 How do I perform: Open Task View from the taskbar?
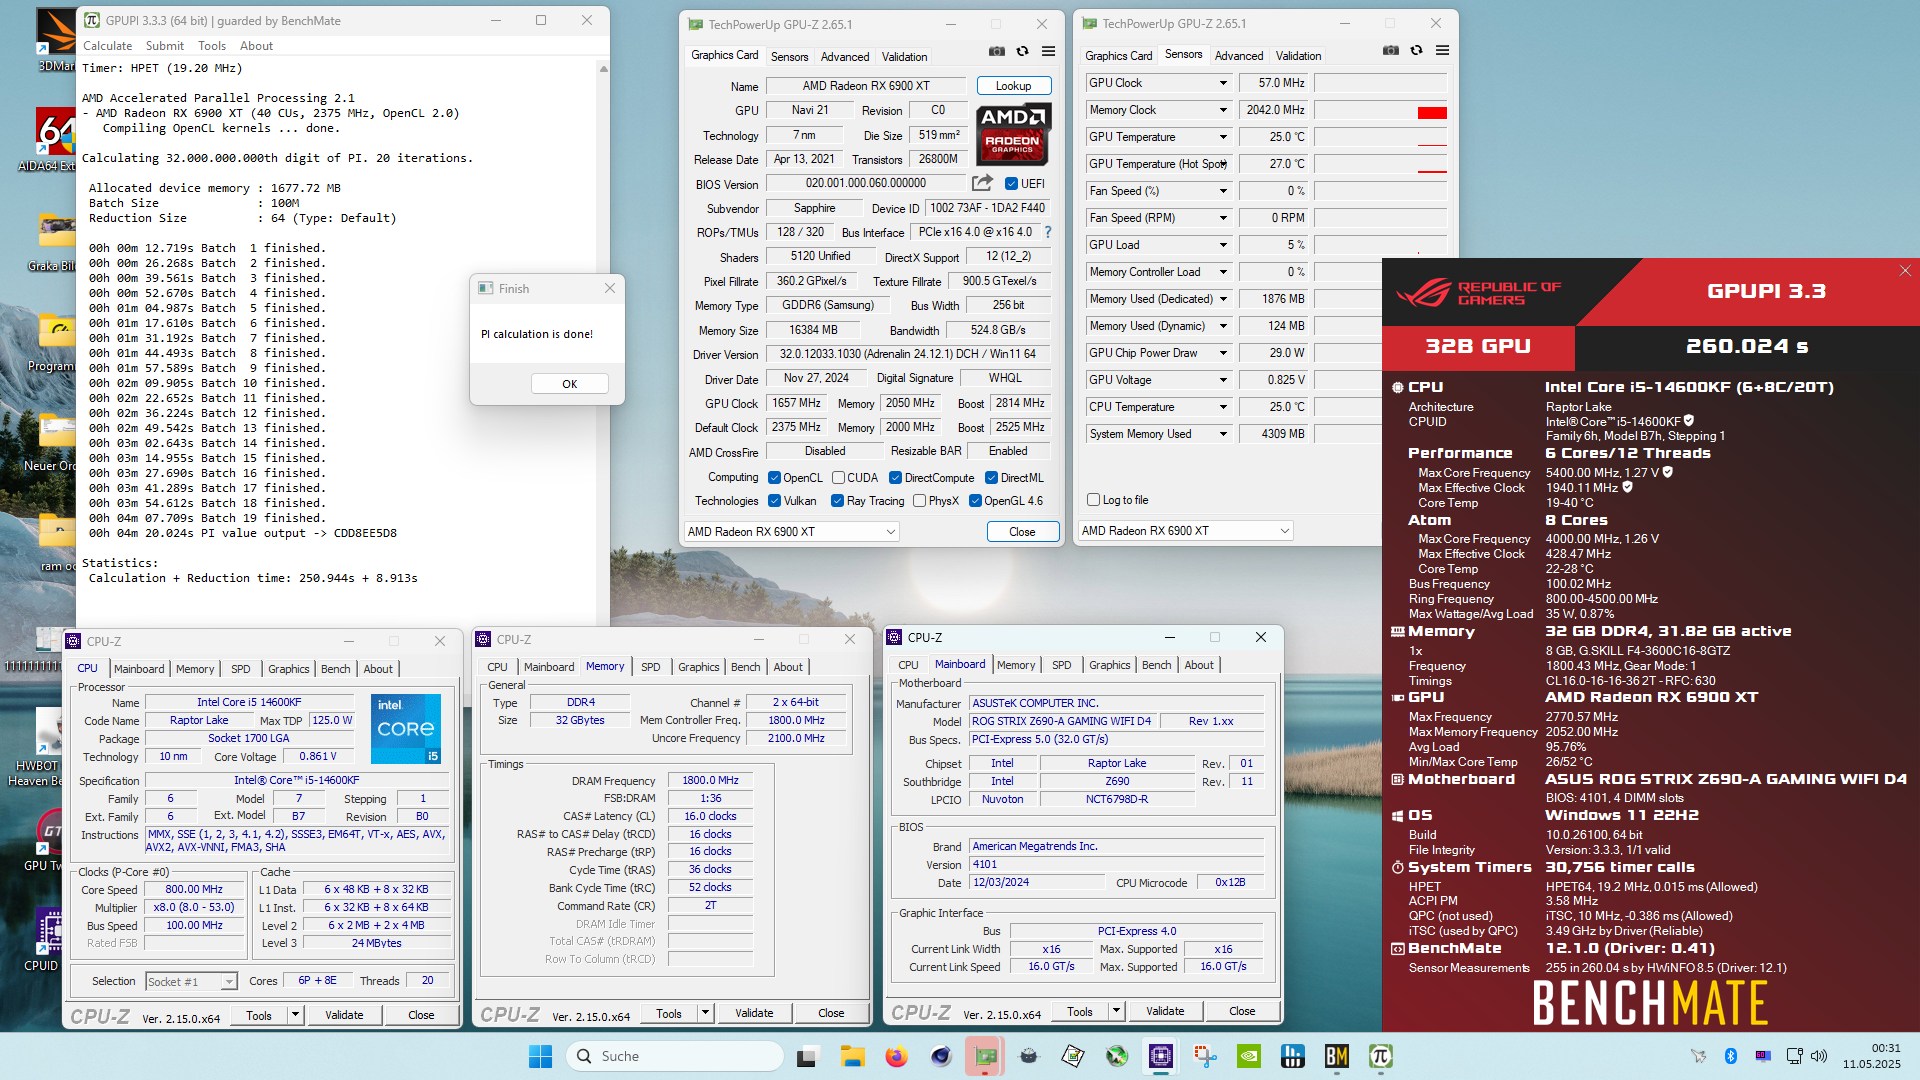coord(807,1056)
